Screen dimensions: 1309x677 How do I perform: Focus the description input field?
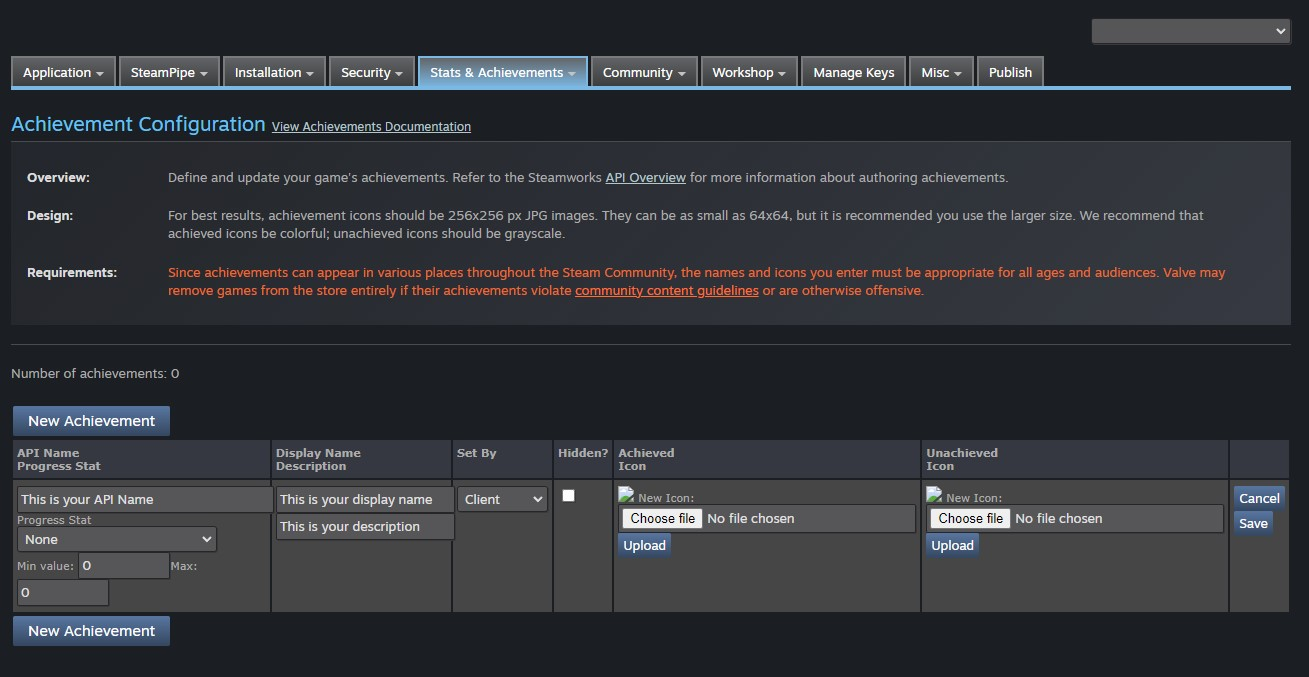tap(365, 526)
